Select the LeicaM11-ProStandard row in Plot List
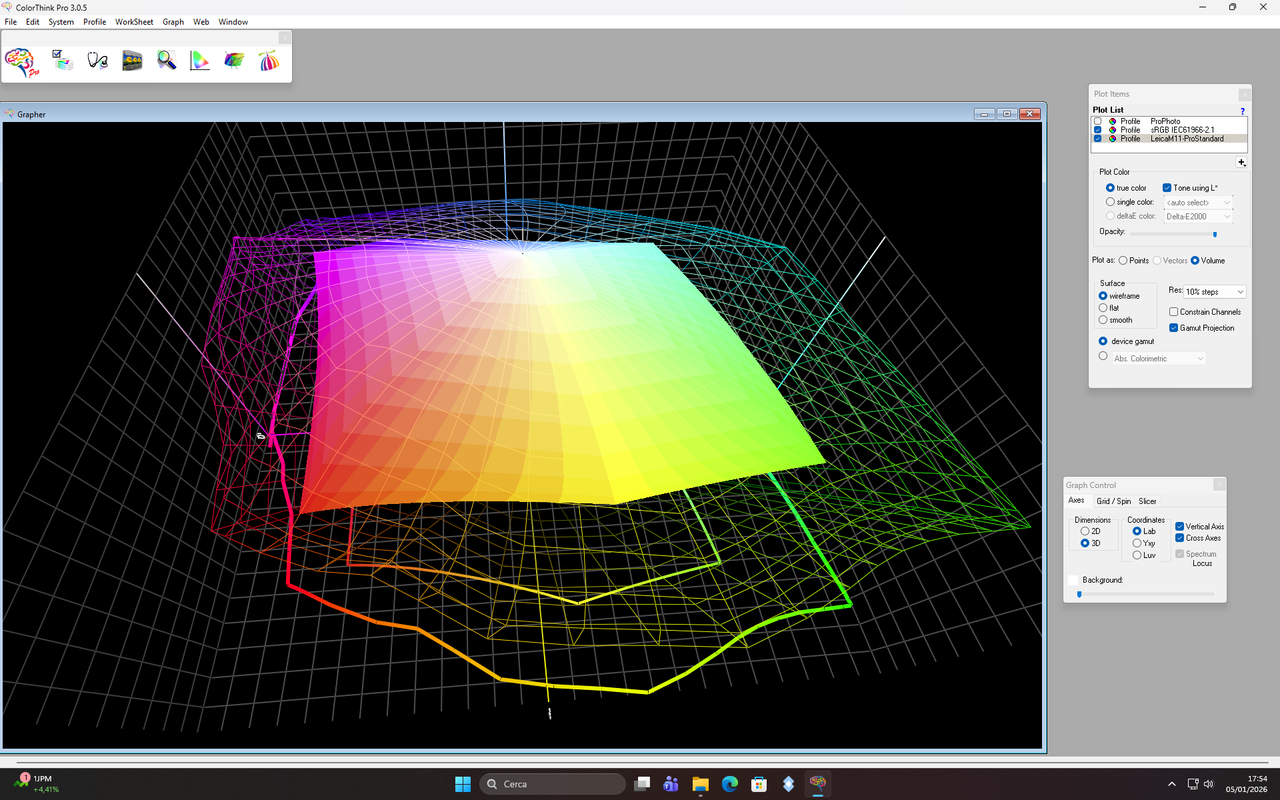 [1171, 139]
